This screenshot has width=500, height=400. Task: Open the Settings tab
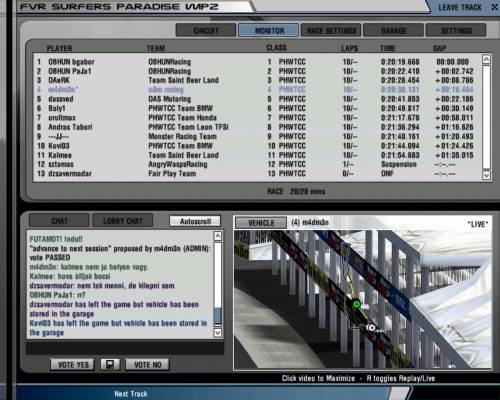[456, 31]
